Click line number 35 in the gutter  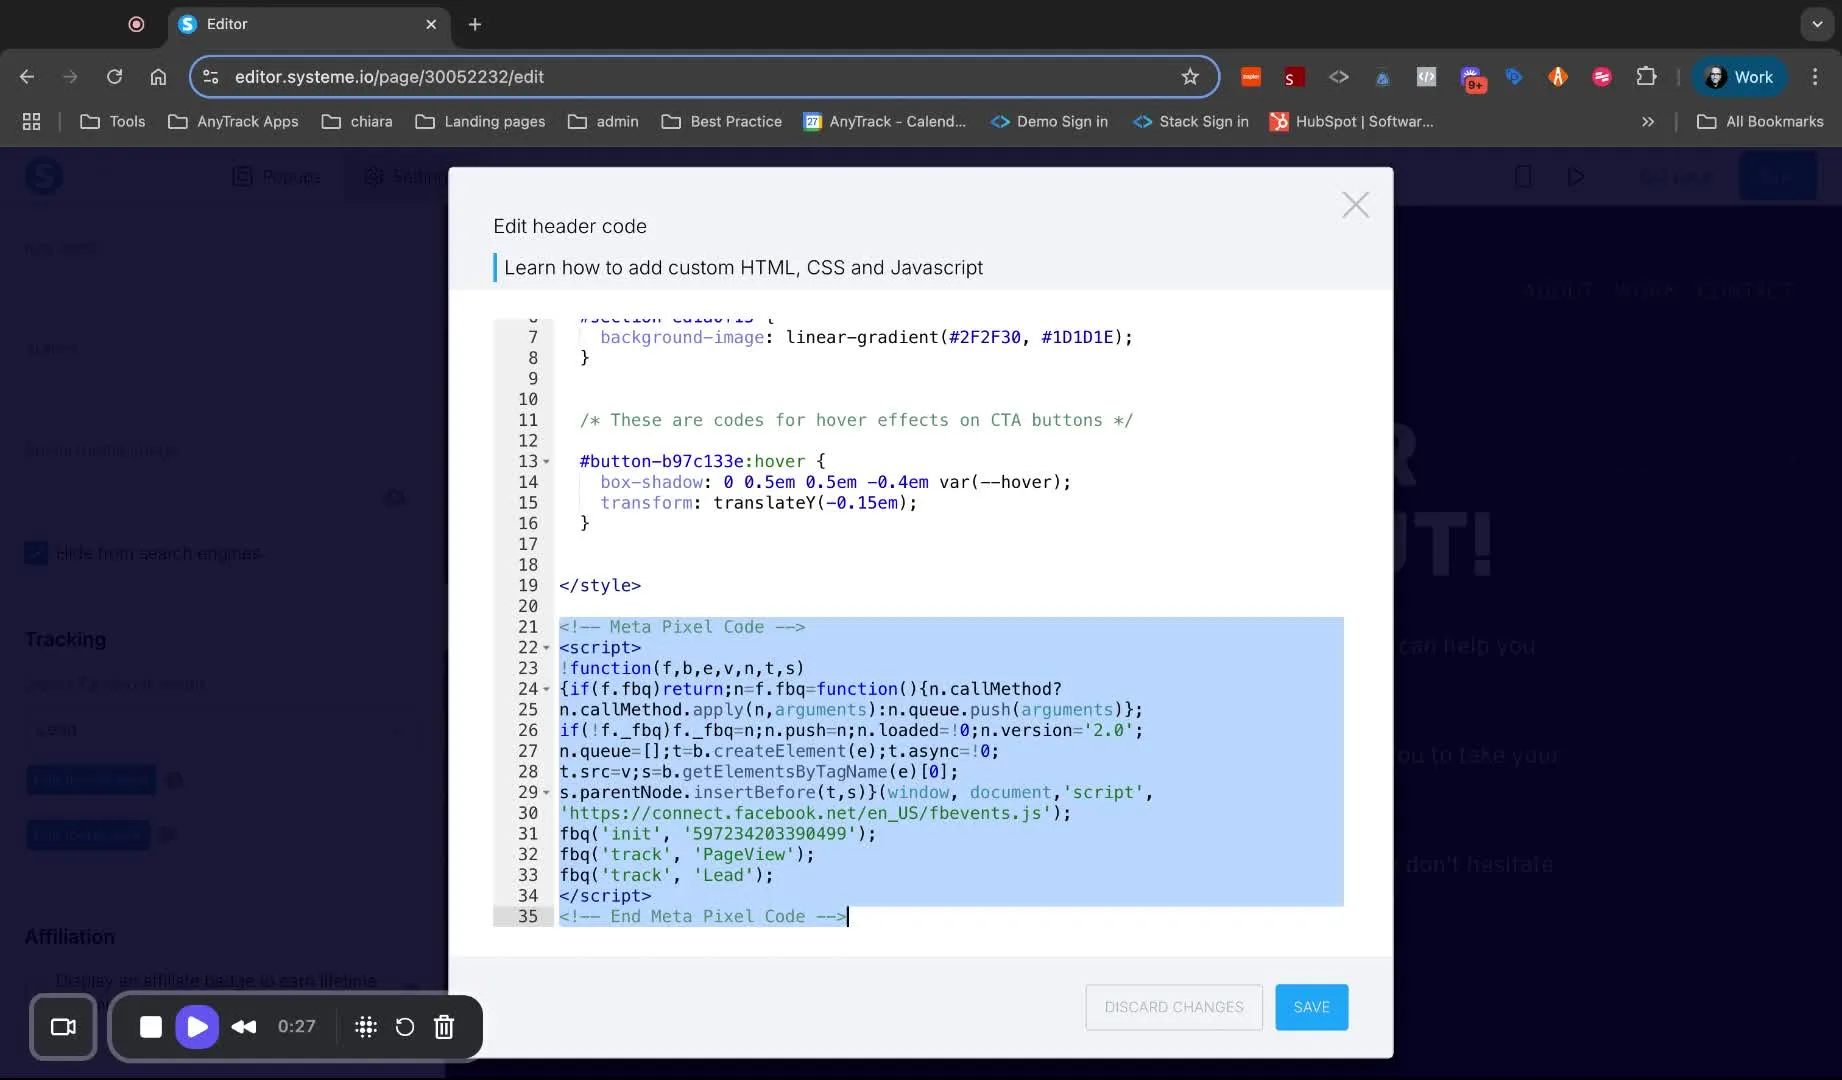[x=528, y=916]
